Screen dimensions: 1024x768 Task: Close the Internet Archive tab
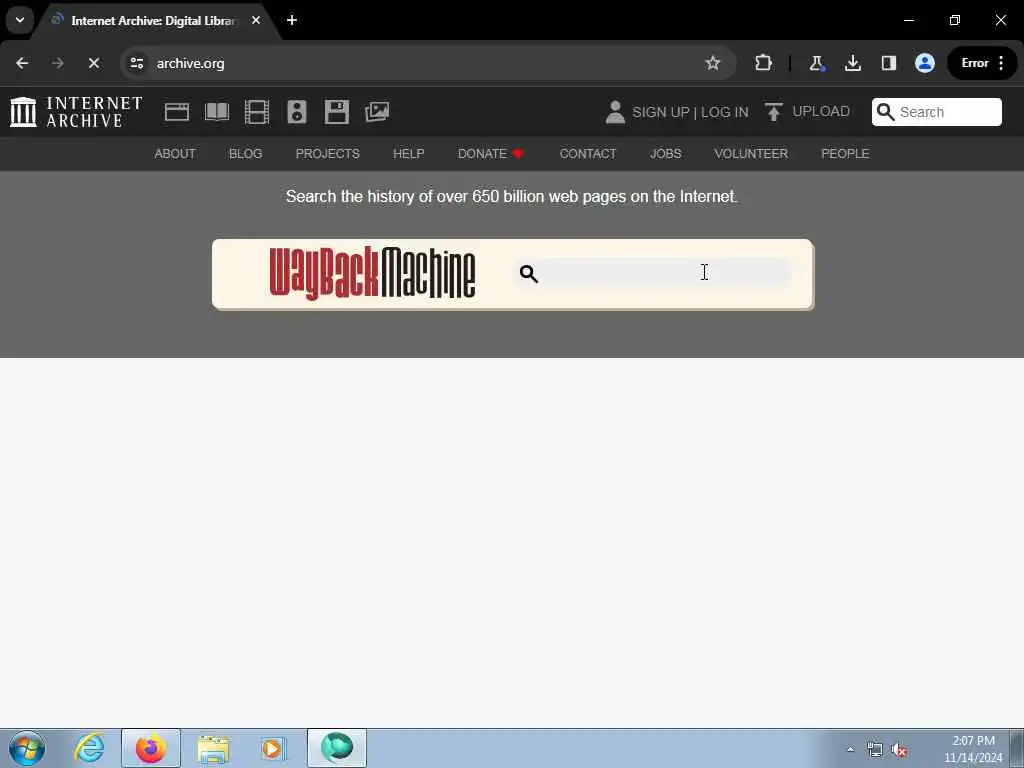tap(256, 20)
